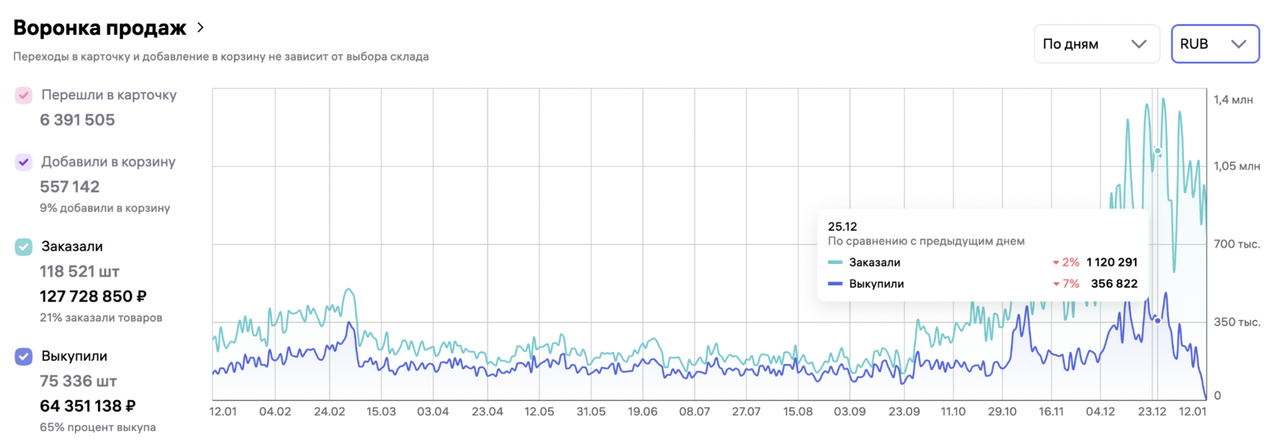The width and height of the screenshot is (1279, 448).
Task: Click the red -2% change indicator in tooltip
Action: click(1065, 263)
